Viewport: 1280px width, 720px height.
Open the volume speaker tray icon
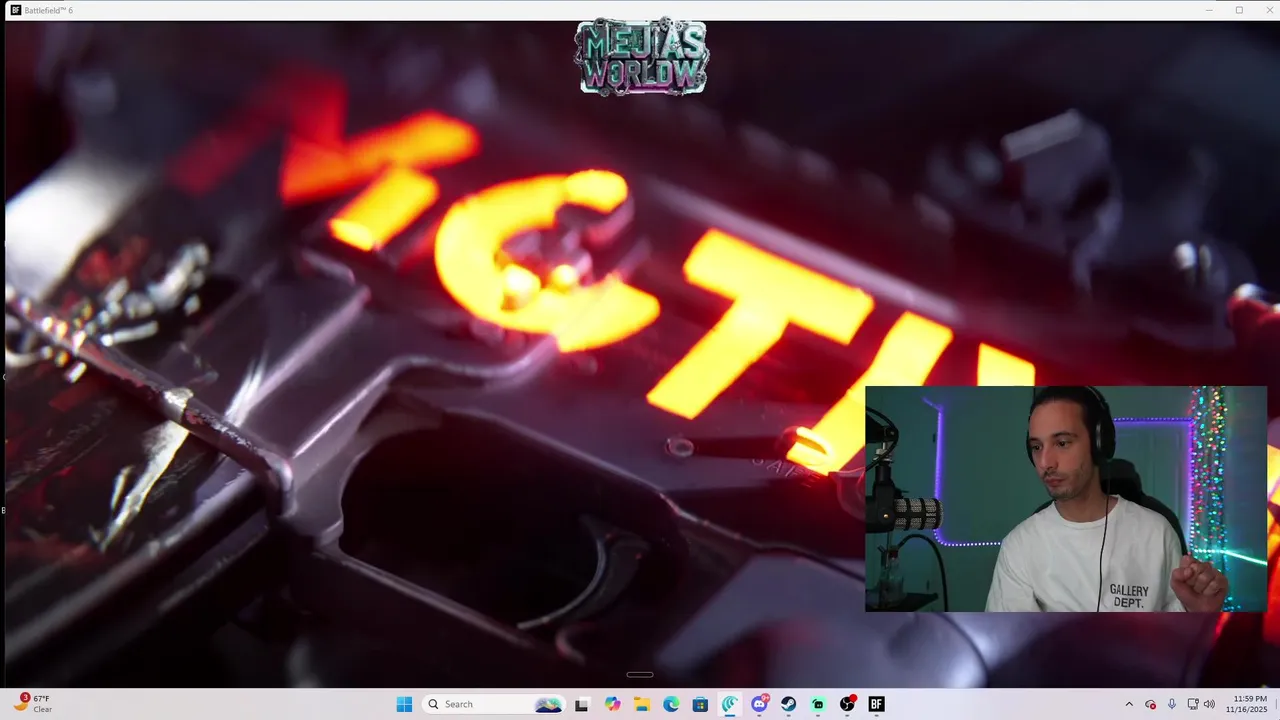(x=1209, y=704)
